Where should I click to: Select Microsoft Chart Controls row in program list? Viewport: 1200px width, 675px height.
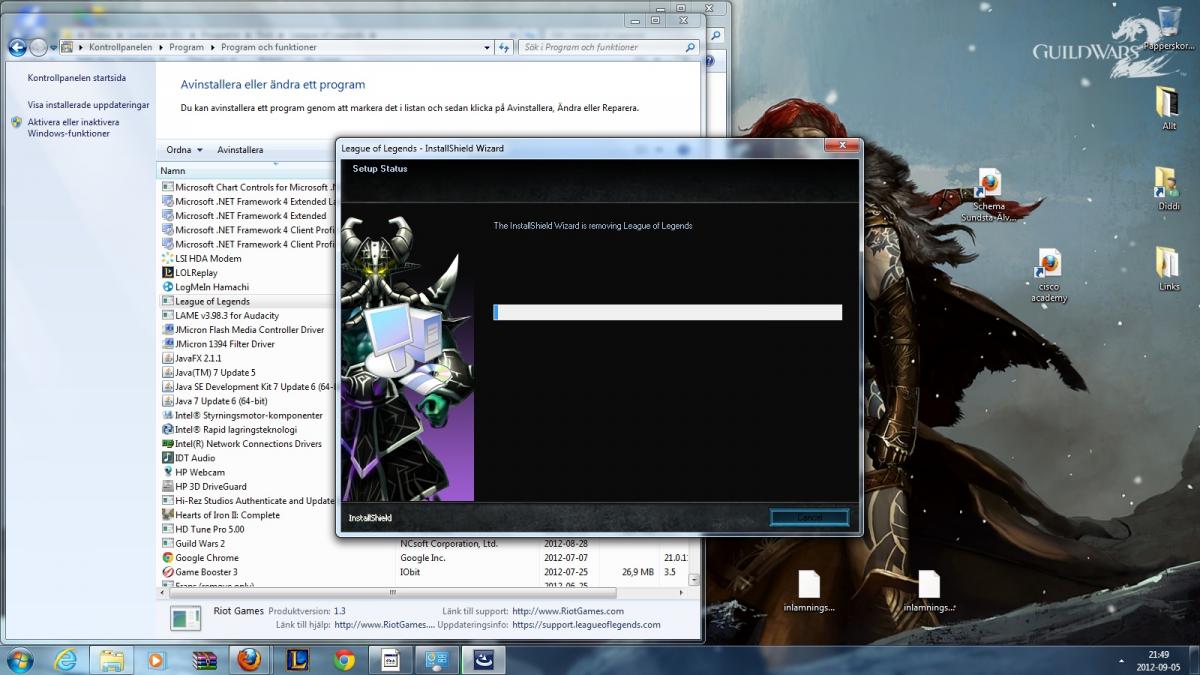tap(246, 187)
